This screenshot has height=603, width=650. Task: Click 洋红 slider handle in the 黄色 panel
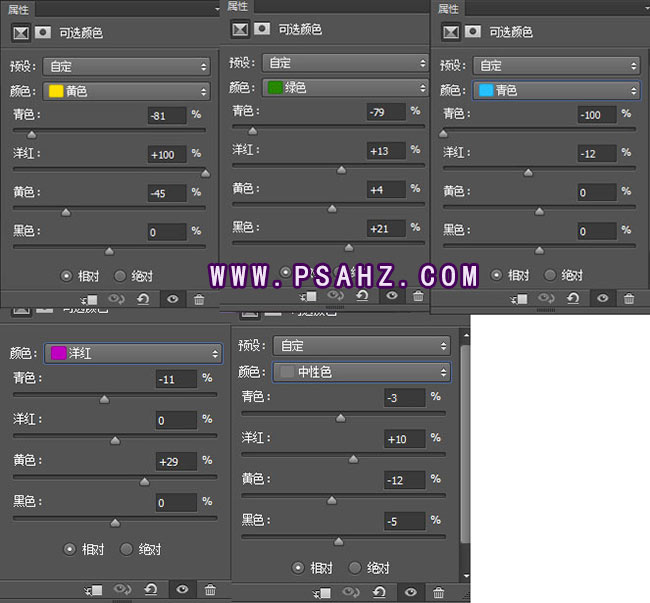click(204, 172)
